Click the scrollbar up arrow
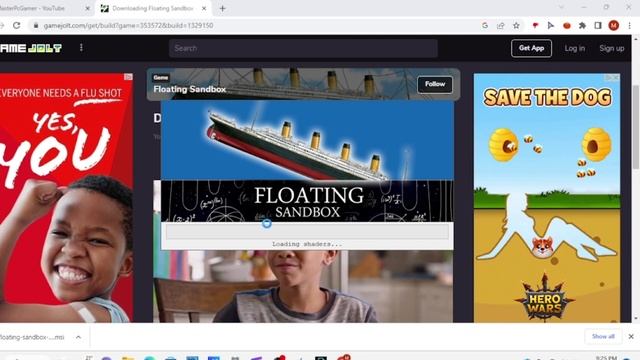This screenshot has height=360, width=640. [636, 38]
